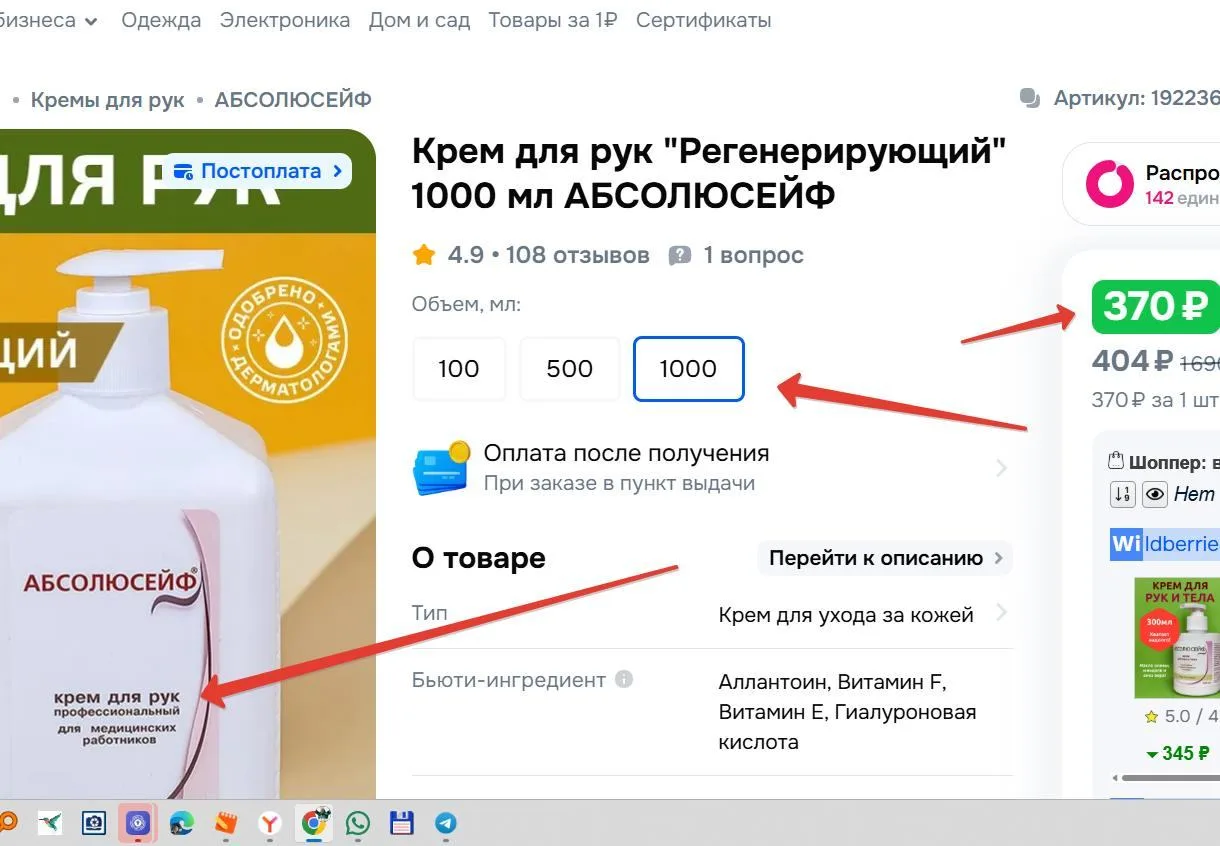The height and width of the screenshot is (846, 1220).
Task: Launch Yandex Browser from the taskbar
Action: [x=270, y=823]
